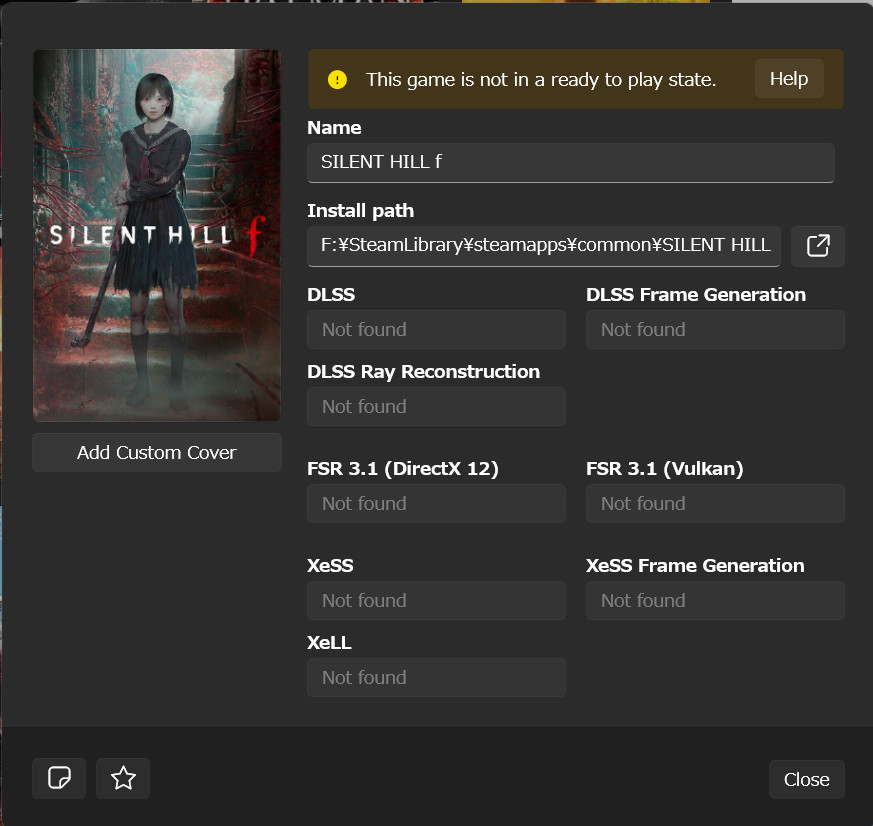Screen dimensions: 873x826
Task: Select FSR 3.1 (DirectX 12) field
Action: 436,504
